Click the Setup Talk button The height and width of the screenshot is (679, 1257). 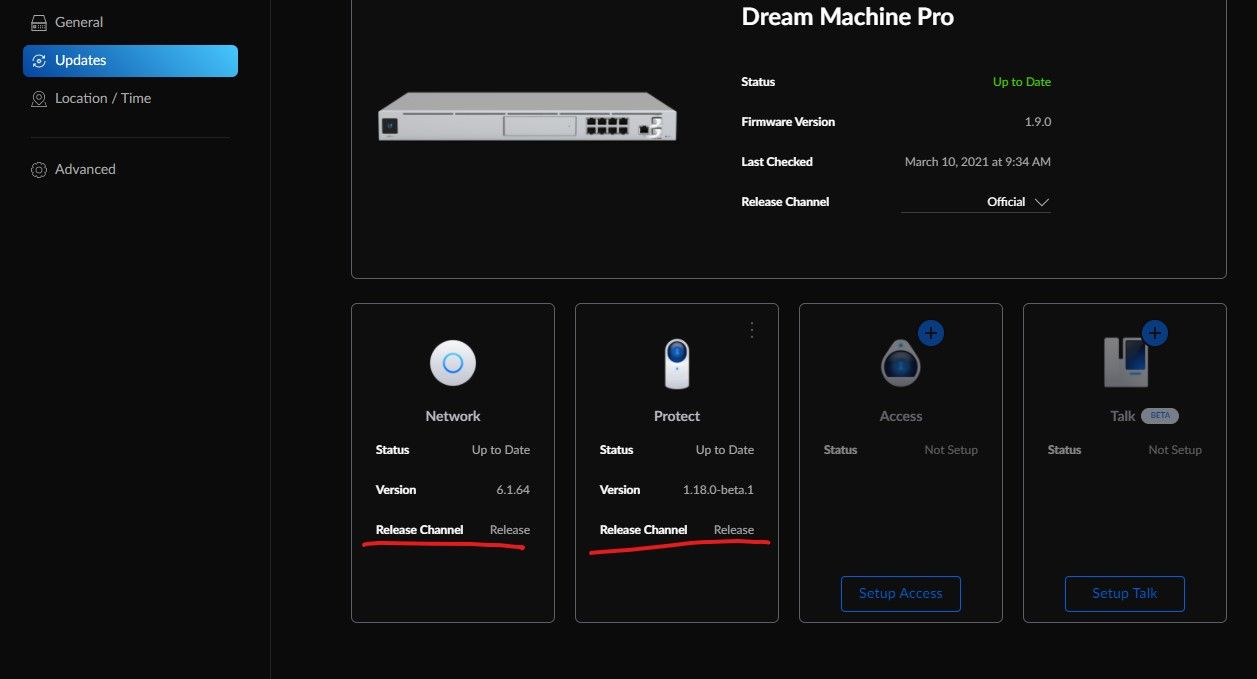coord(1125,593)
